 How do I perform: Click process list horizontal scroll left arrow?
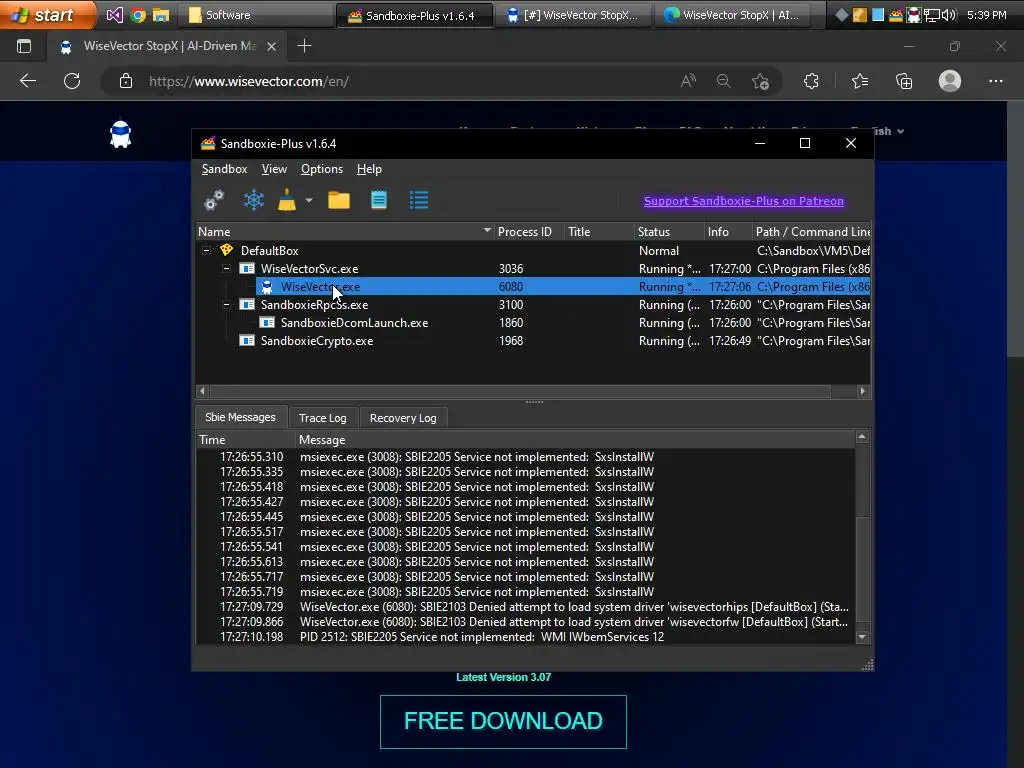[202, 391]
